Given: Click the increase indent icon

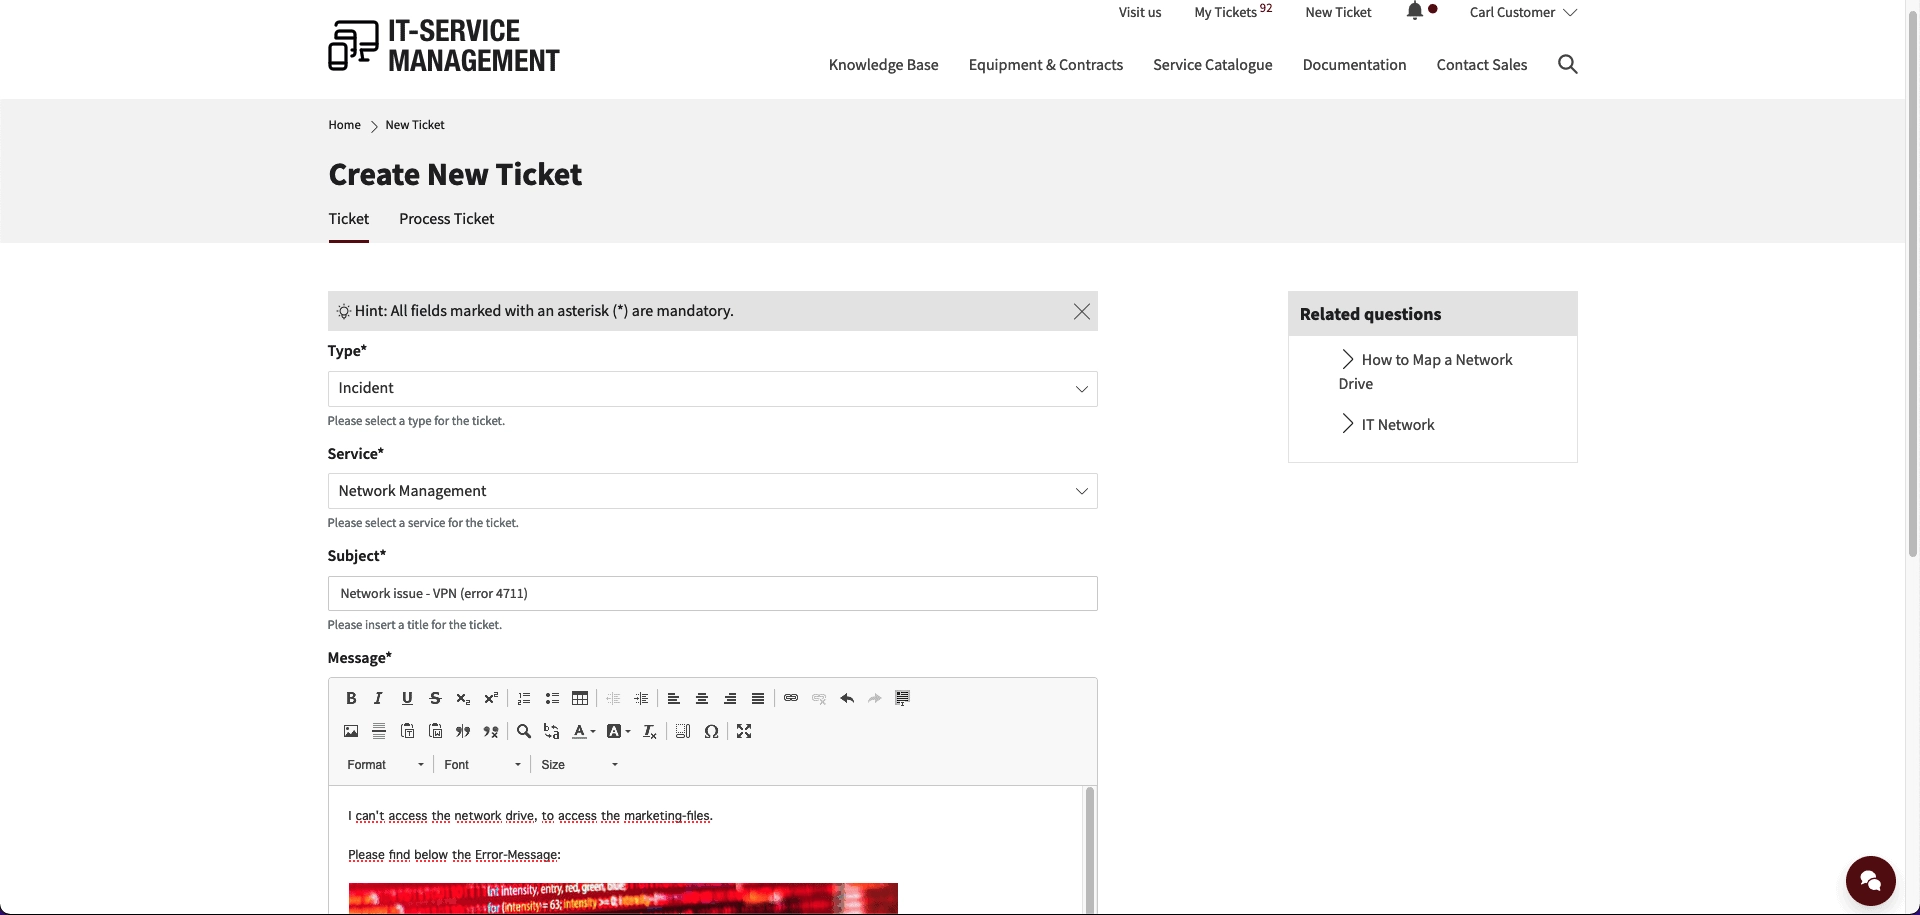Looking at the screenshot, I should (641, 698).
